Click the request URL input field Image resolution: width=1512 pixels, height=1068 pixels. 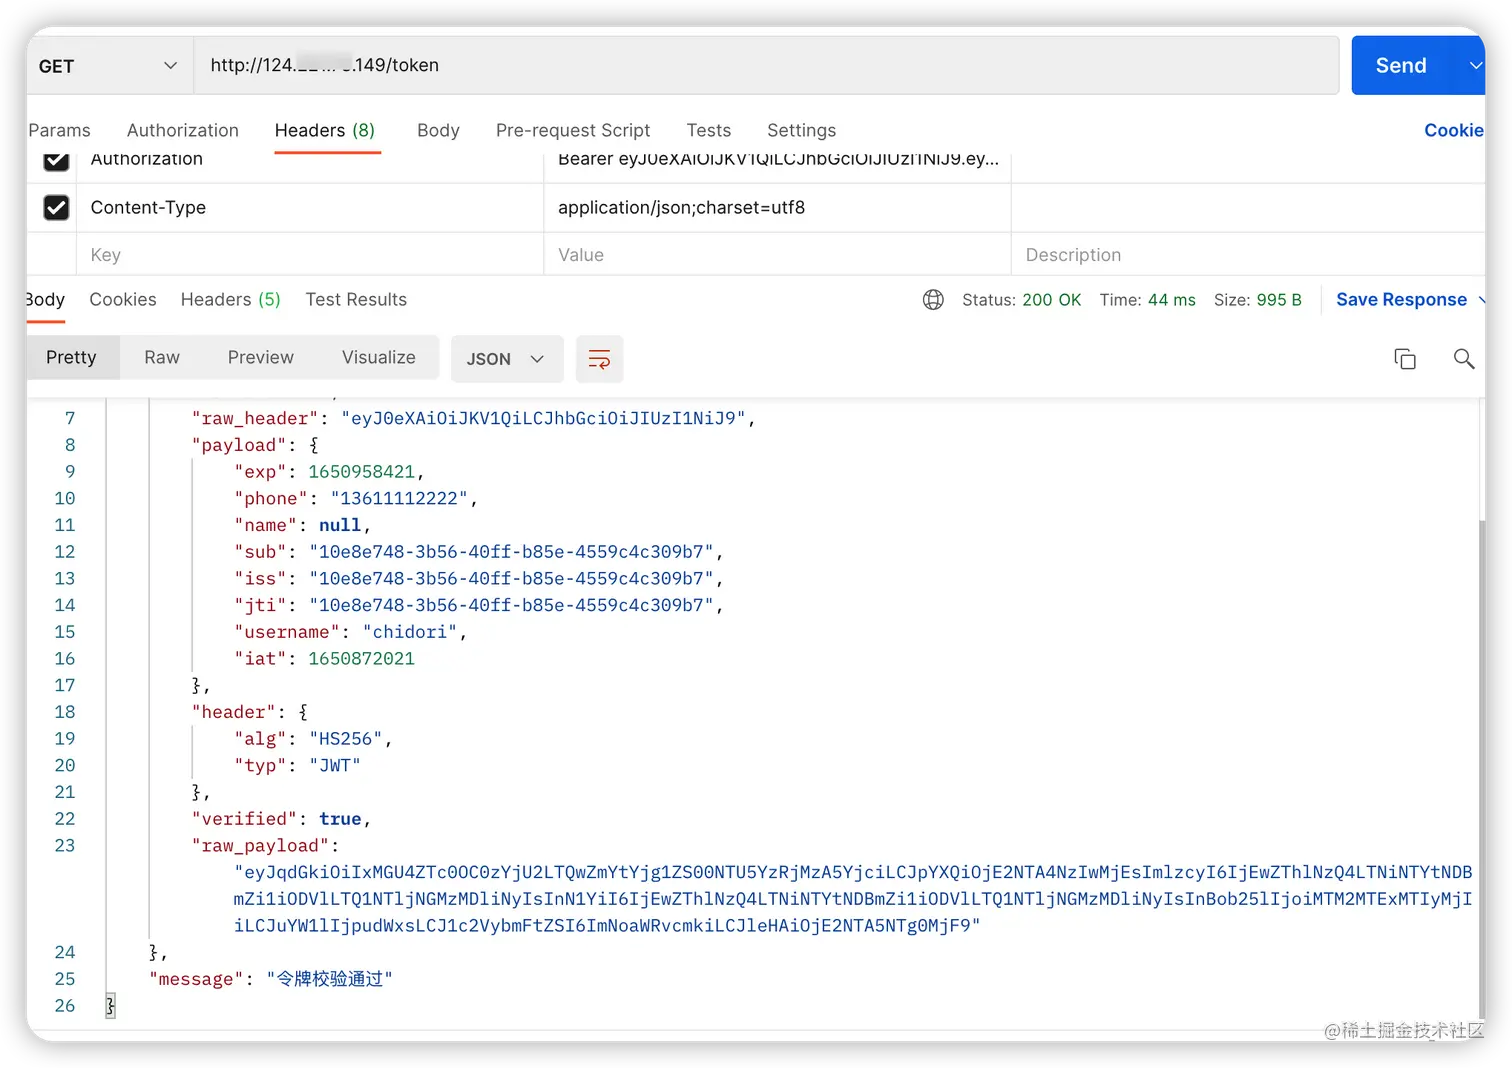[x=766, y=66]
